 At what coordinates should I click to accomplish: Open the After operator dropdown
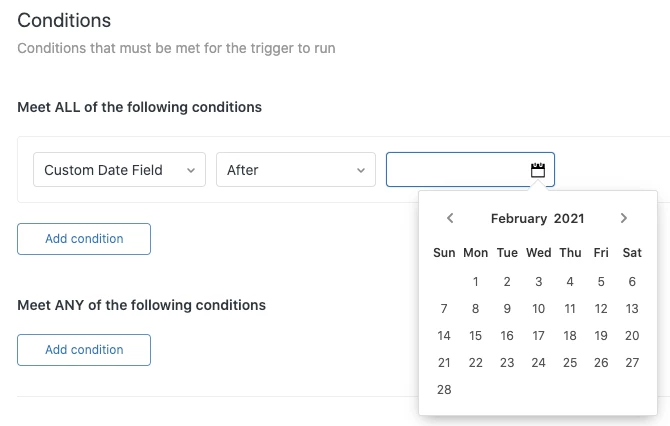point(295,170)
